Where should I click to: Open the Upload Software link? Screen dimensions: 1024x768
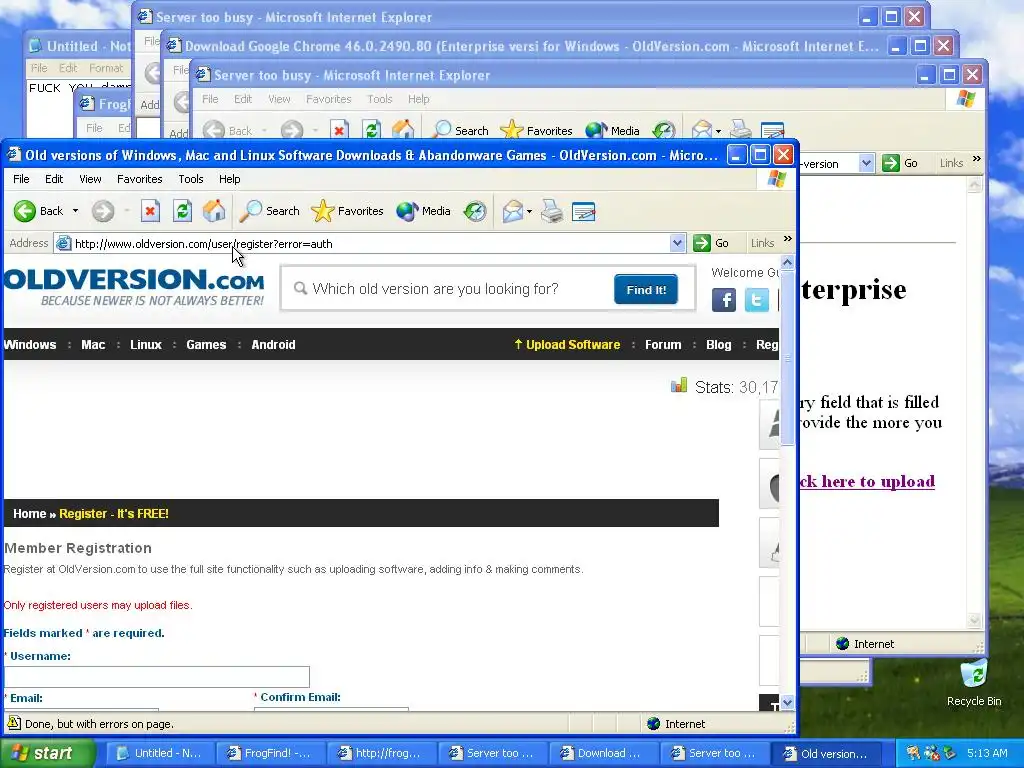tap(567, 344)
